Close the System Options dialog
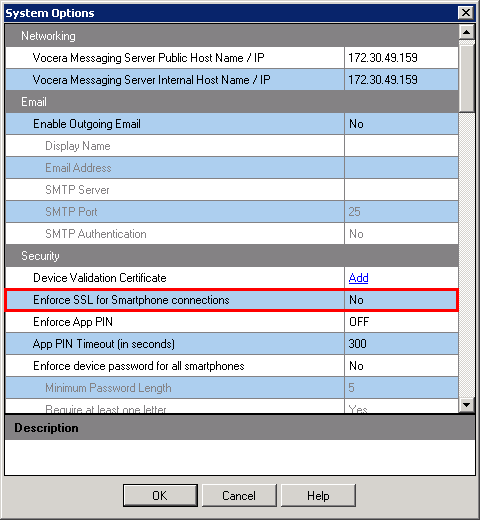480x520 pixels. coord(466,13)
